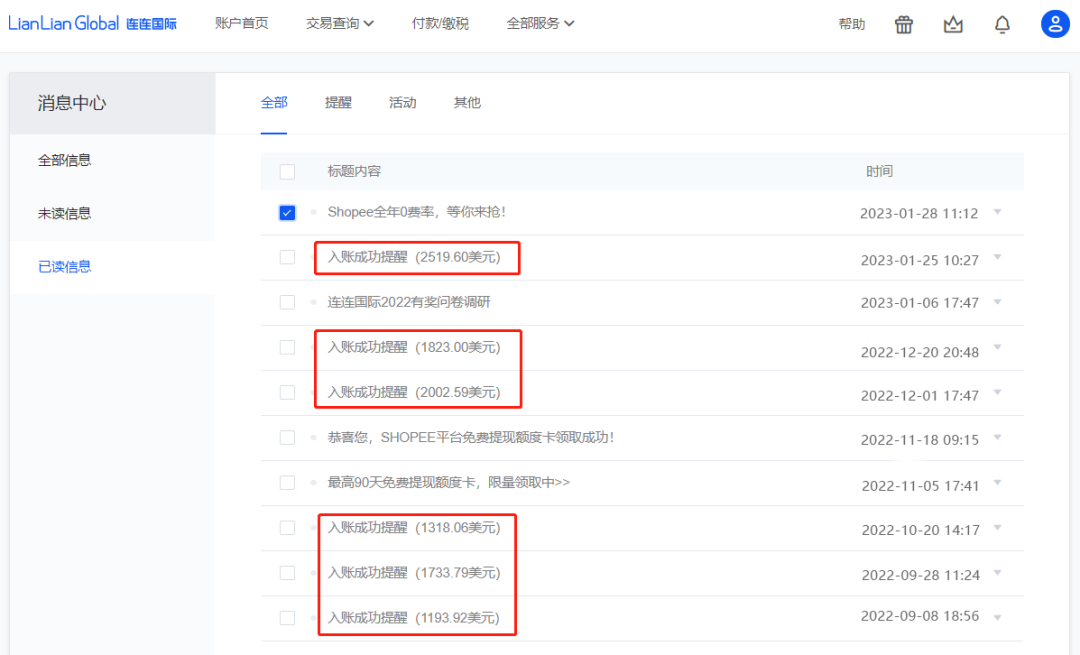The height and width of the screenshot is (655, 1080).
Task: Click the 时间 column header
Action: pyautogui.click(x=879, y=171)
